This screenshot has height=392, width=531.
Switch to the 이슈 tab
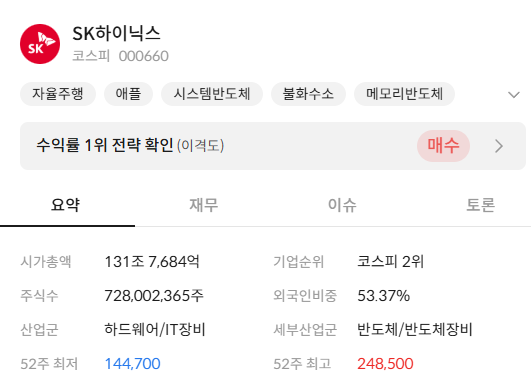point(342,205)
